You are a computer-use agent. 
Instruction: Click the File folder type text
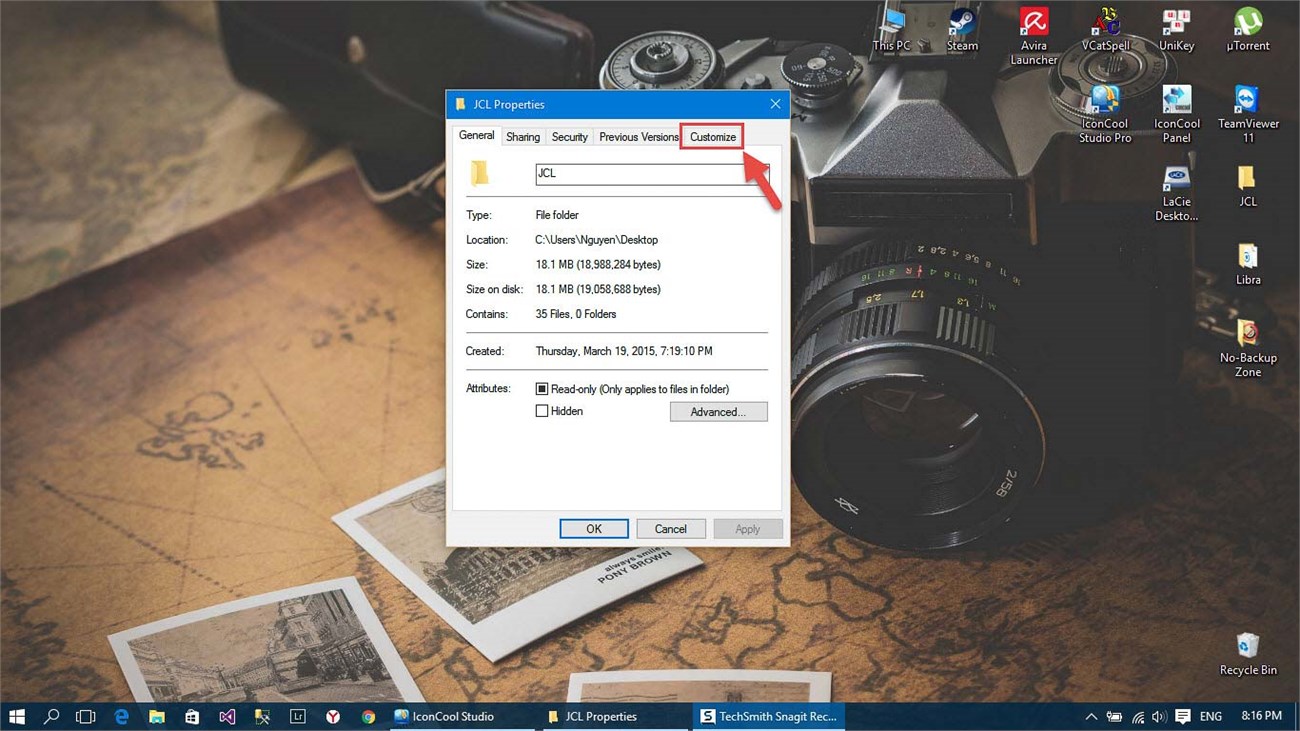(557, 215)
